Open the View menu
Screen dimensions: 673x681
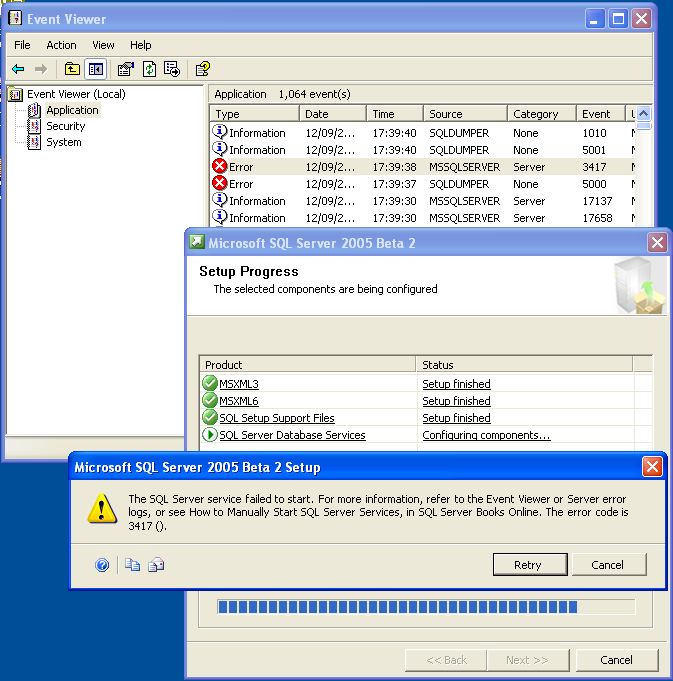tap(103, 45)
